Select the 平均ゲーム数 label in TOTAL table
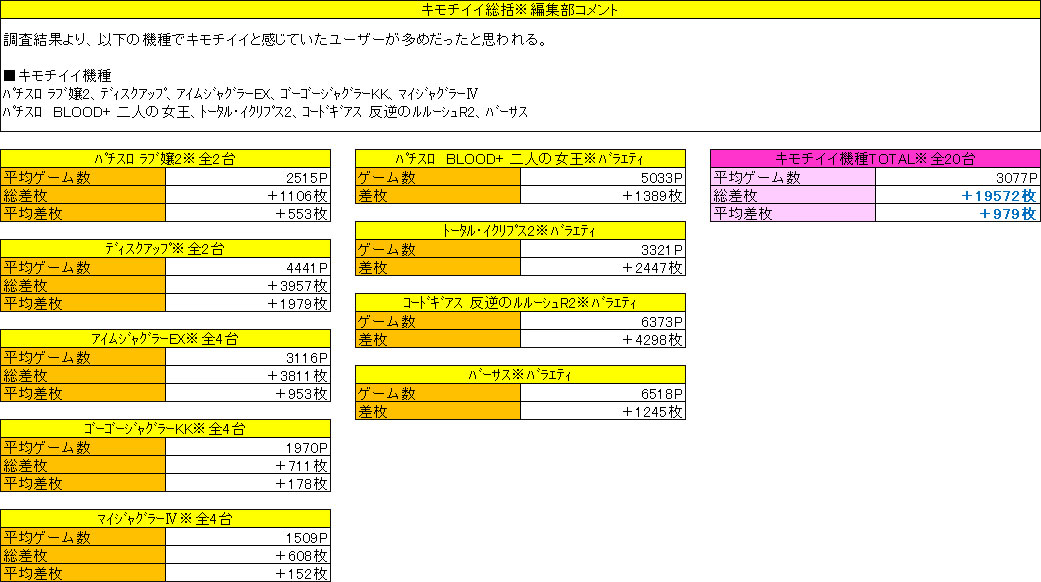This screenshot has width=1041, height=582. click(x=793, y=177)
